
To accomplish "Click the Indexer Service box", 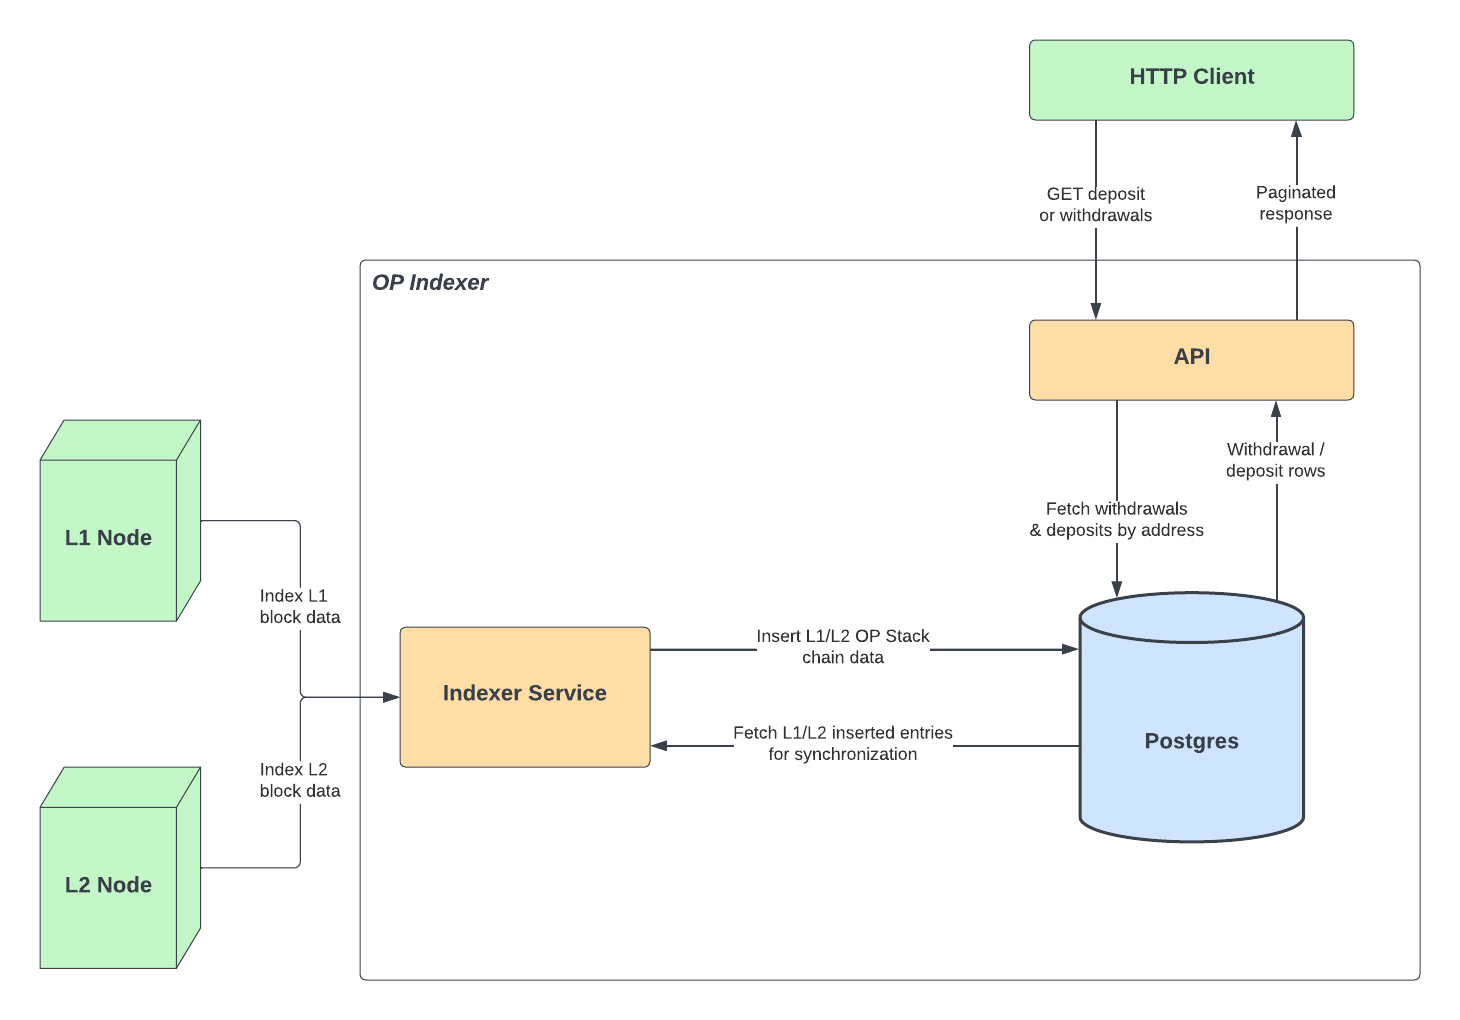I will pos(525,697).
